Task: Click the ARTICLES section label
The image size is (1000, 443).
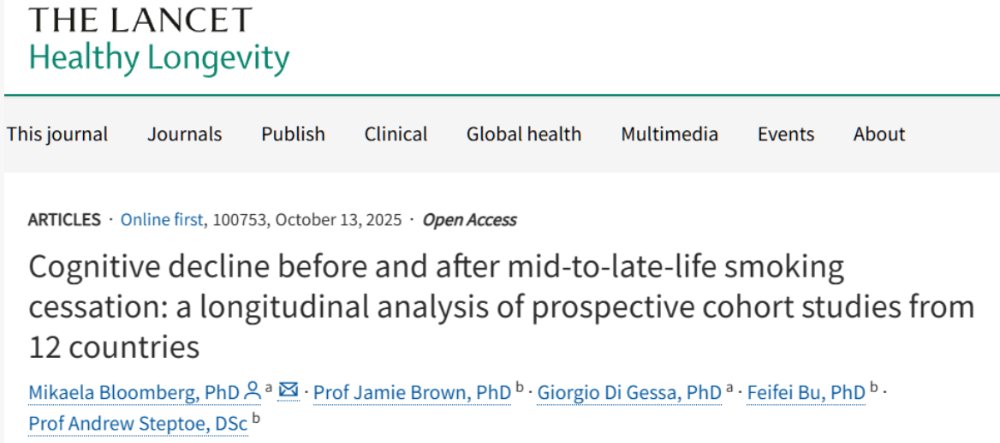Action: coord(65,220)
